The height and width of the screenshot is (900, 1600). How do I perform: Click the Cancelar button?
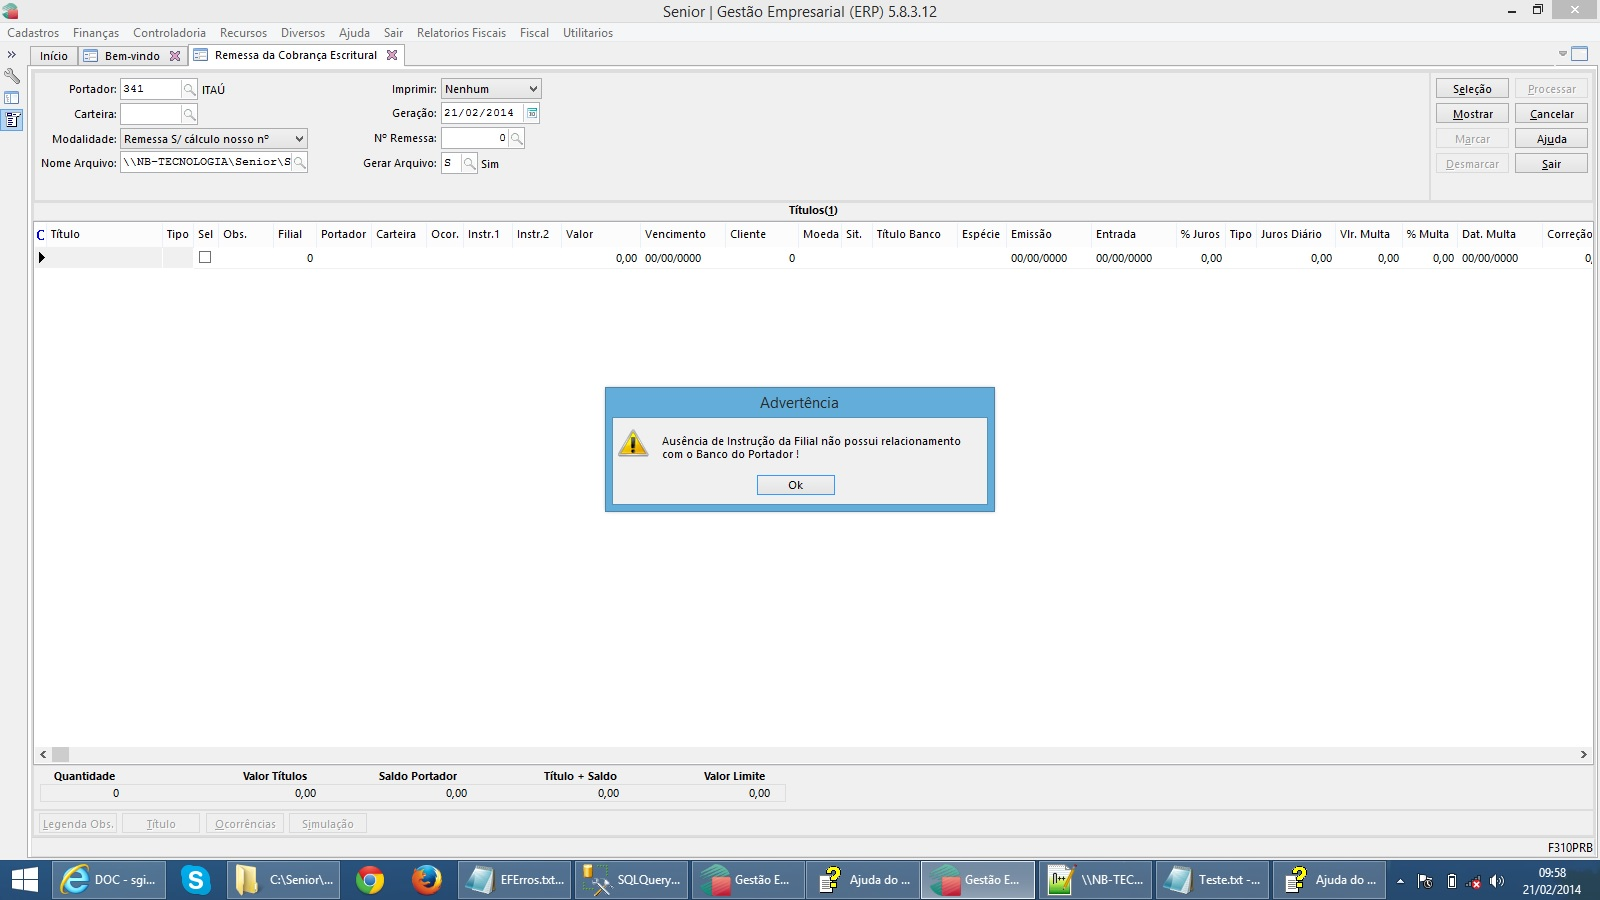pos(1551,114)
